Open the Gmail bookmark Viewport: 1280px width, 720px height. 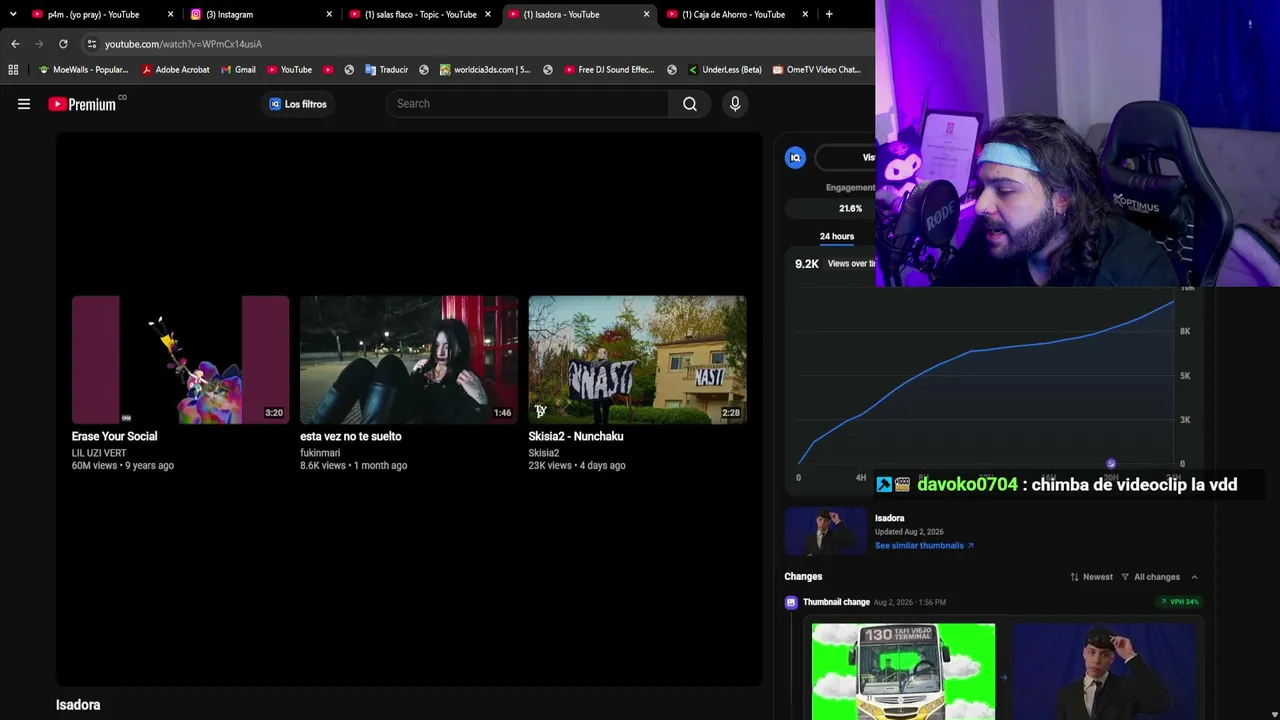tap(238, 70)
